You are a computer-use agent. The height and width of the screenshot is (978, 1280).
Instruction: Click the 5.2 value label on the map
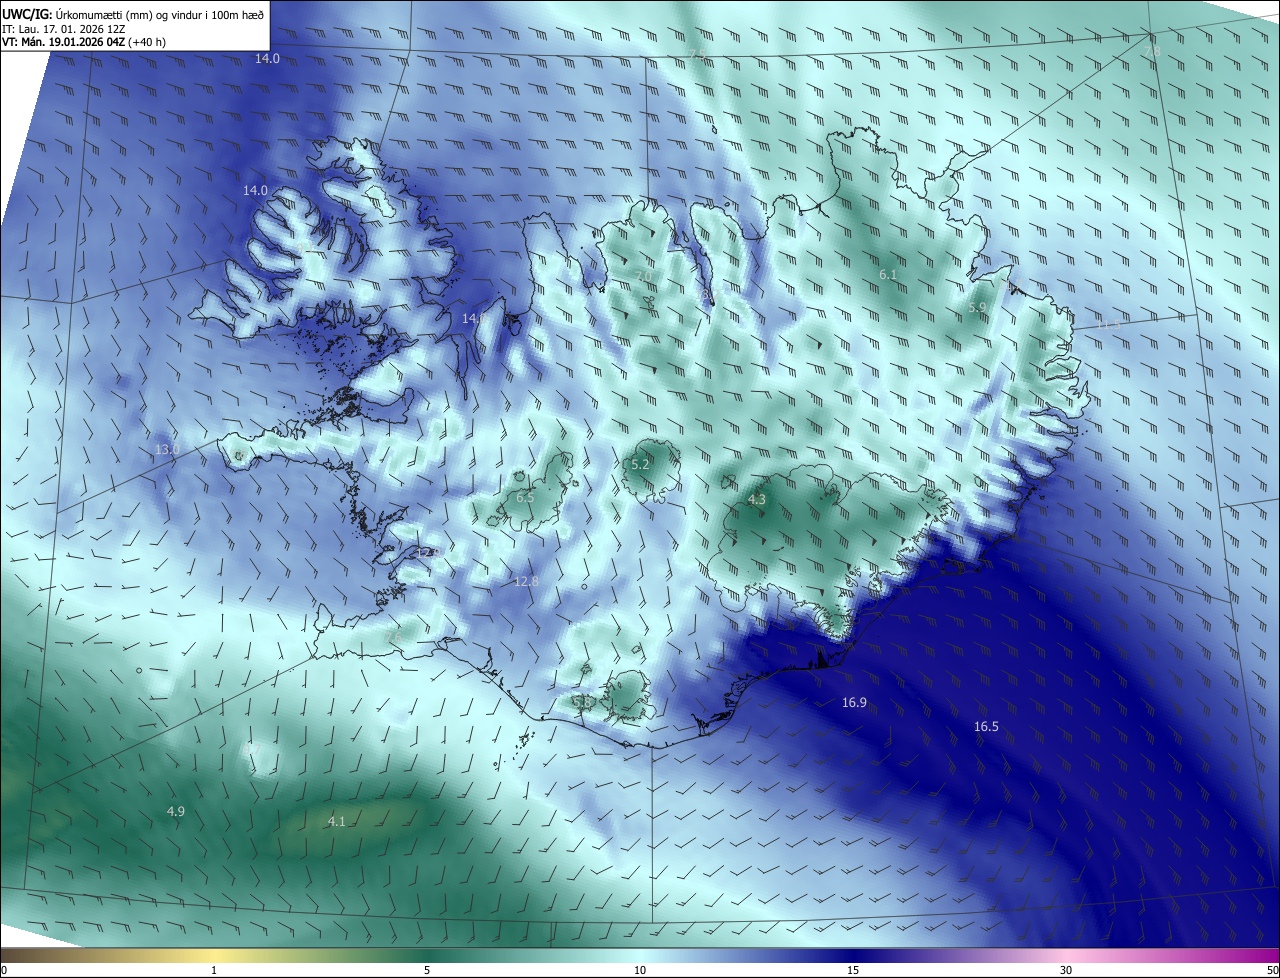(x=640, y=465)
